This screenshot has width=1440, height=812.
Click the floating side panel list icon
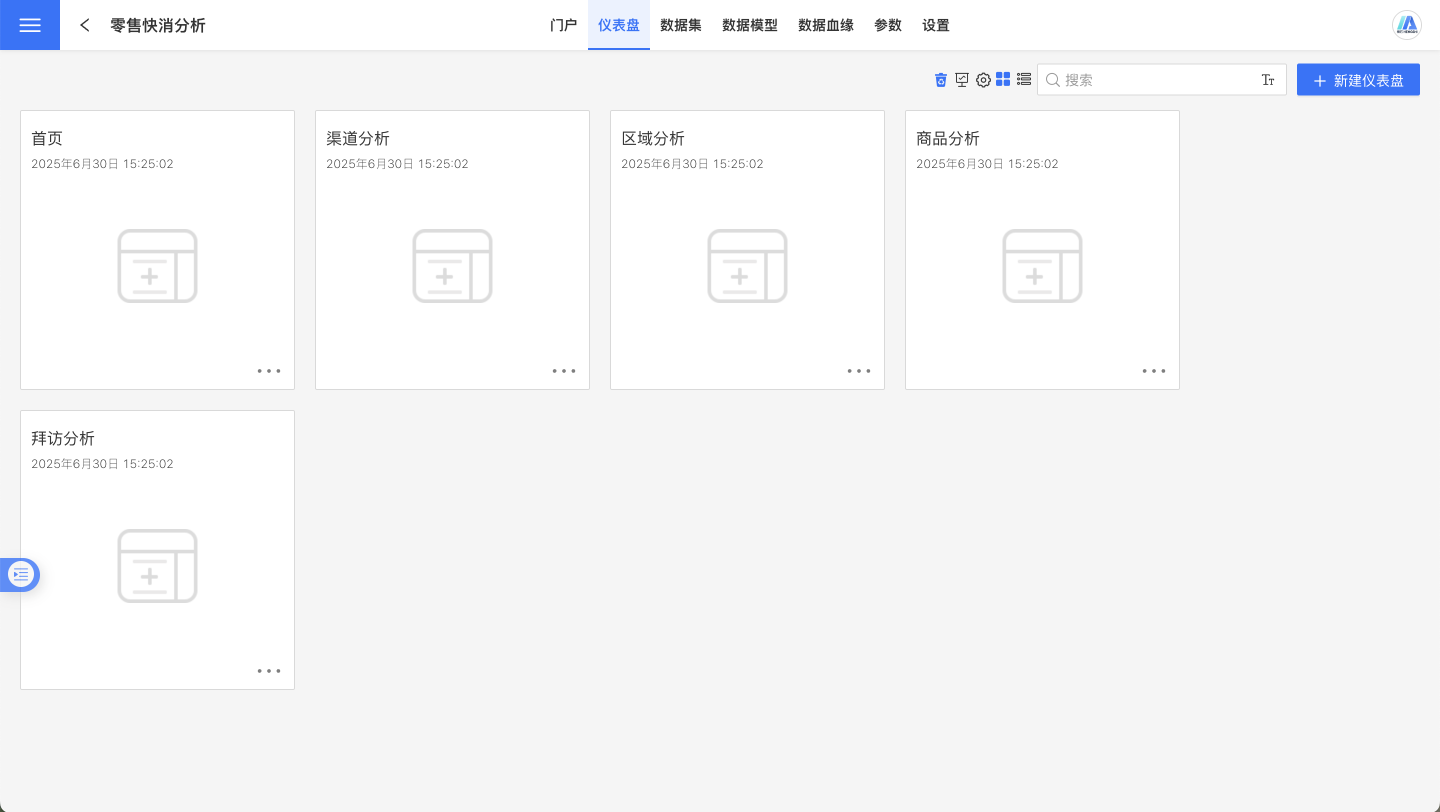pos(21,574)
